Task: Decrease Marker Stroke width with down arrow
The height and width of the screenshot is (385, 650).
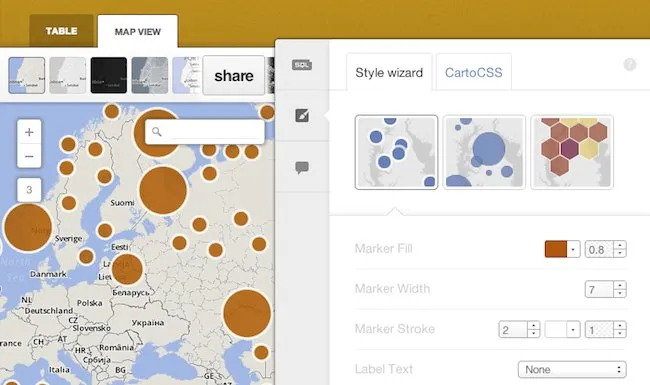Action: point(534,334)
